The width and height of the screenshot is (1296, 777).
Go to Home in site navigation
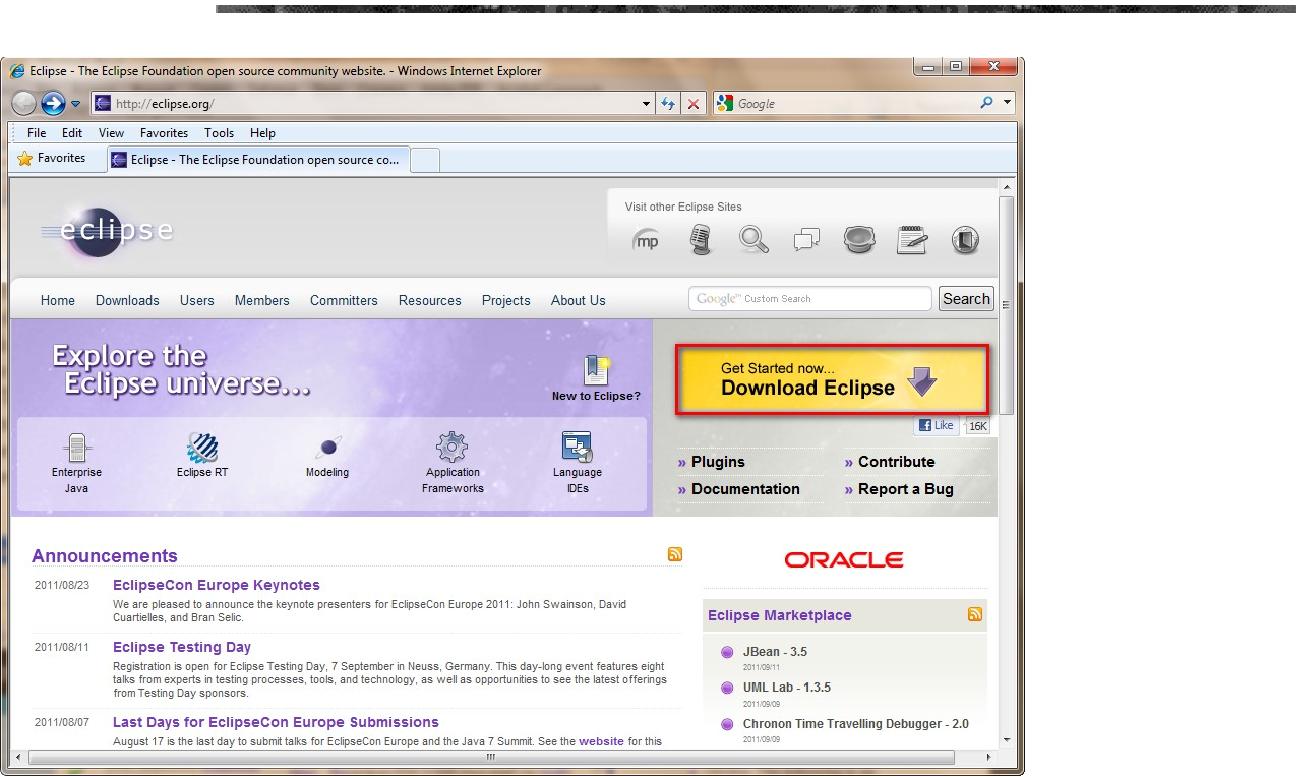click(58, 300)
